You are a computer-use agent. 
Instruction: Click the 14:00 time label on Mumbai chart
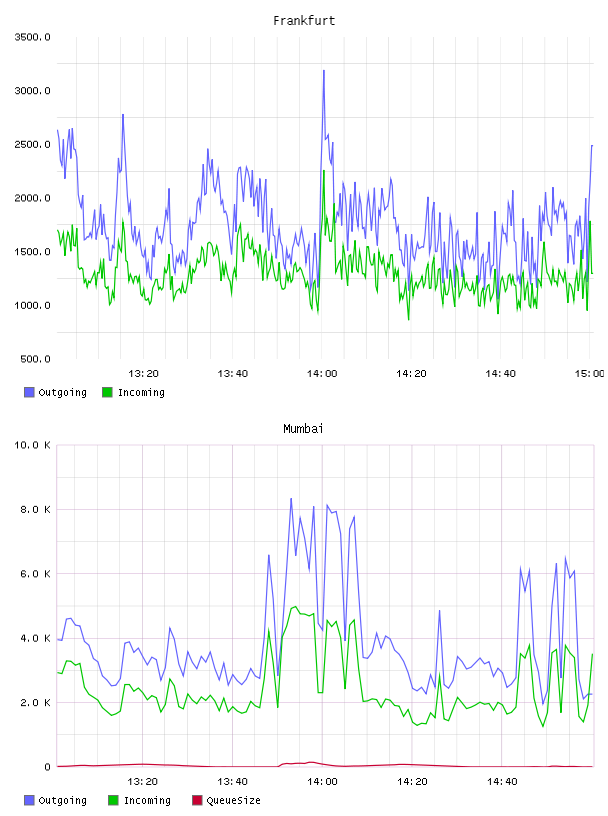pyautogui.click(x=322, y=782)
